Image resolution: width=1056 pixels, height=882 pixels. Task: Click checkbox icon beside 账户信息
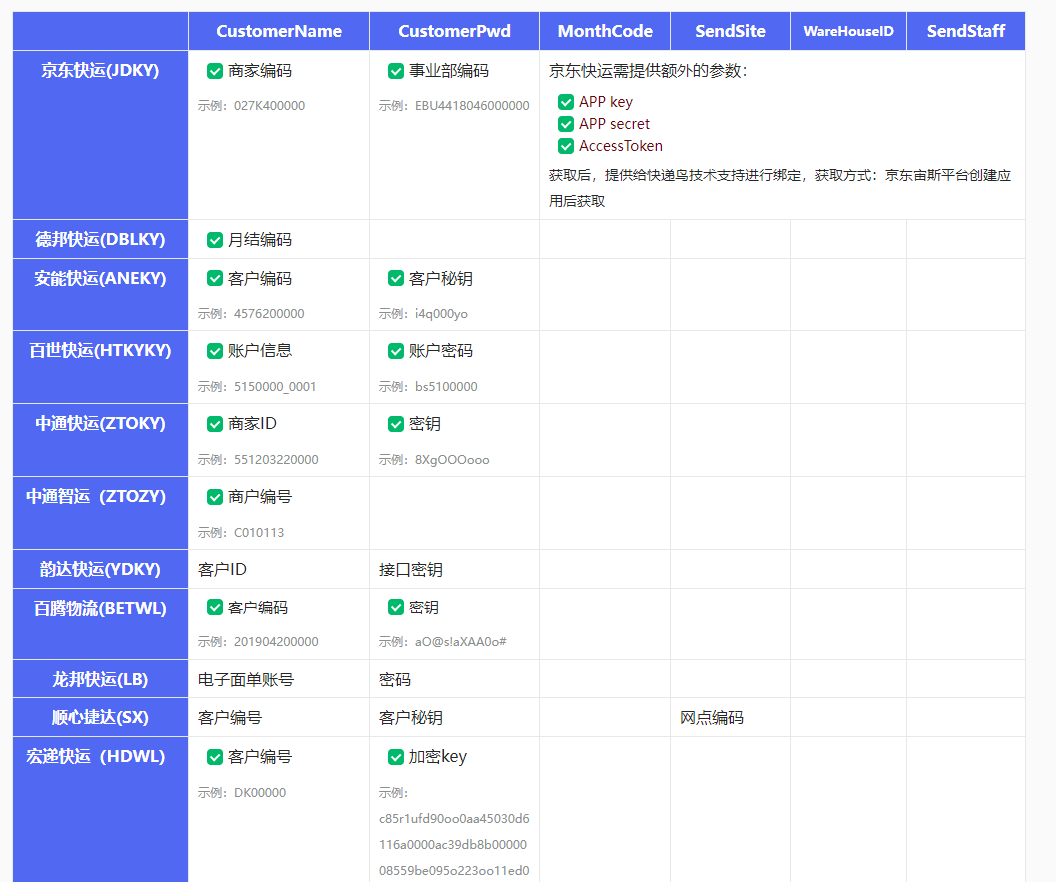pyautogui.click(x=215, y=351)
